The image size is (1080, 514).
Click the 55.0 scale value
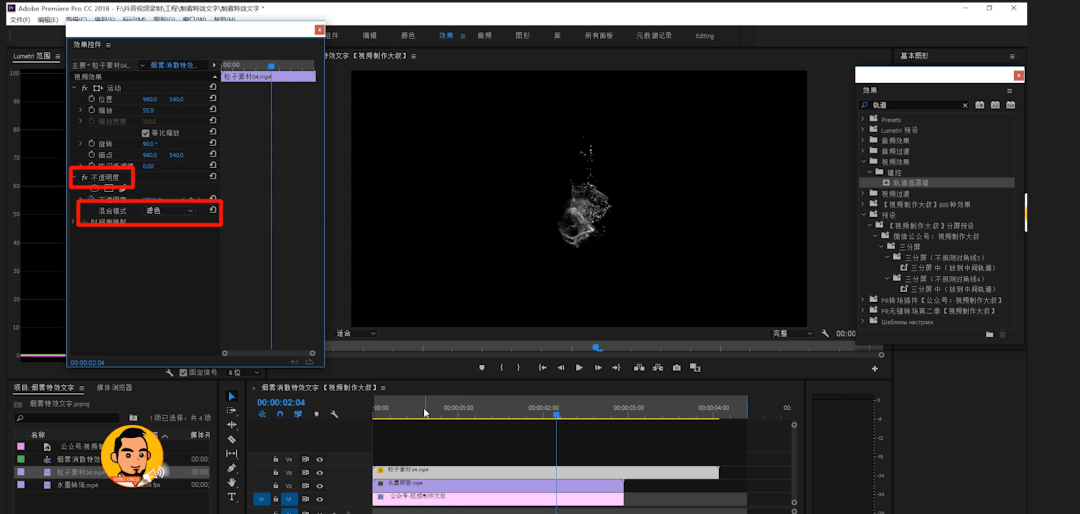coord(148,110)
